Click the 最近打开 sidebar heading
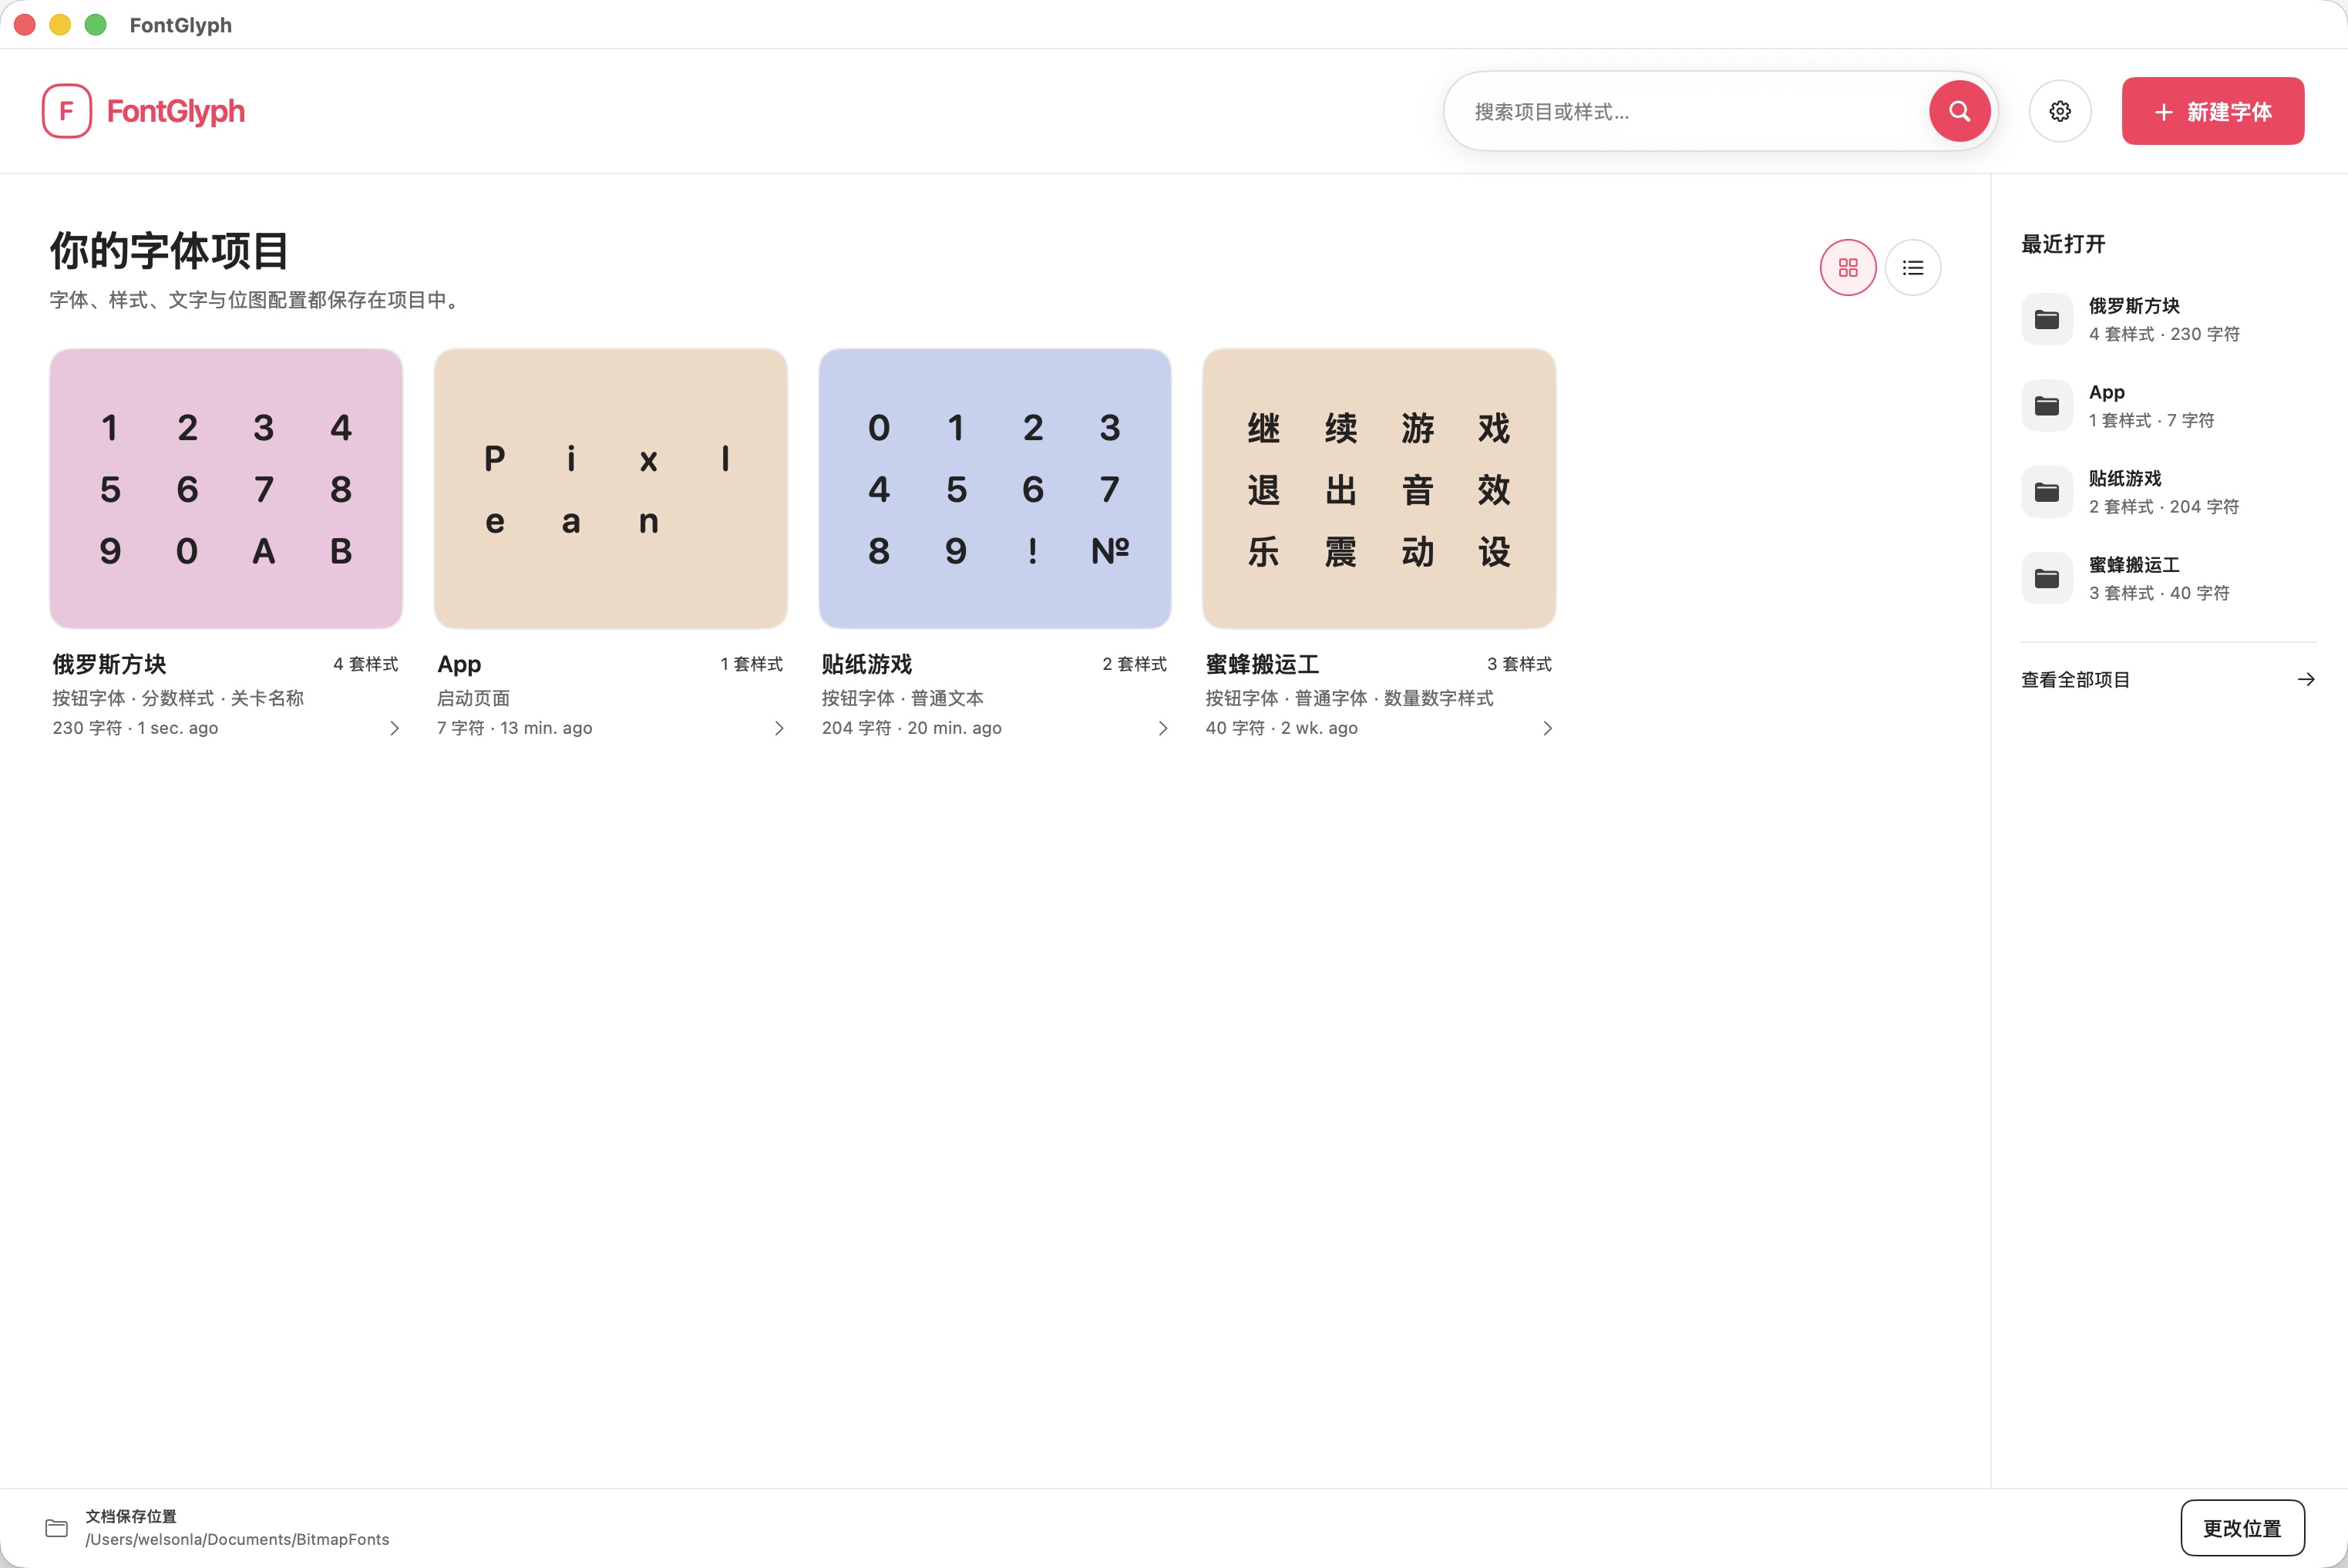This screenshot has width=2348, height=1568. pyautogui.click(x=2063, y=244)
